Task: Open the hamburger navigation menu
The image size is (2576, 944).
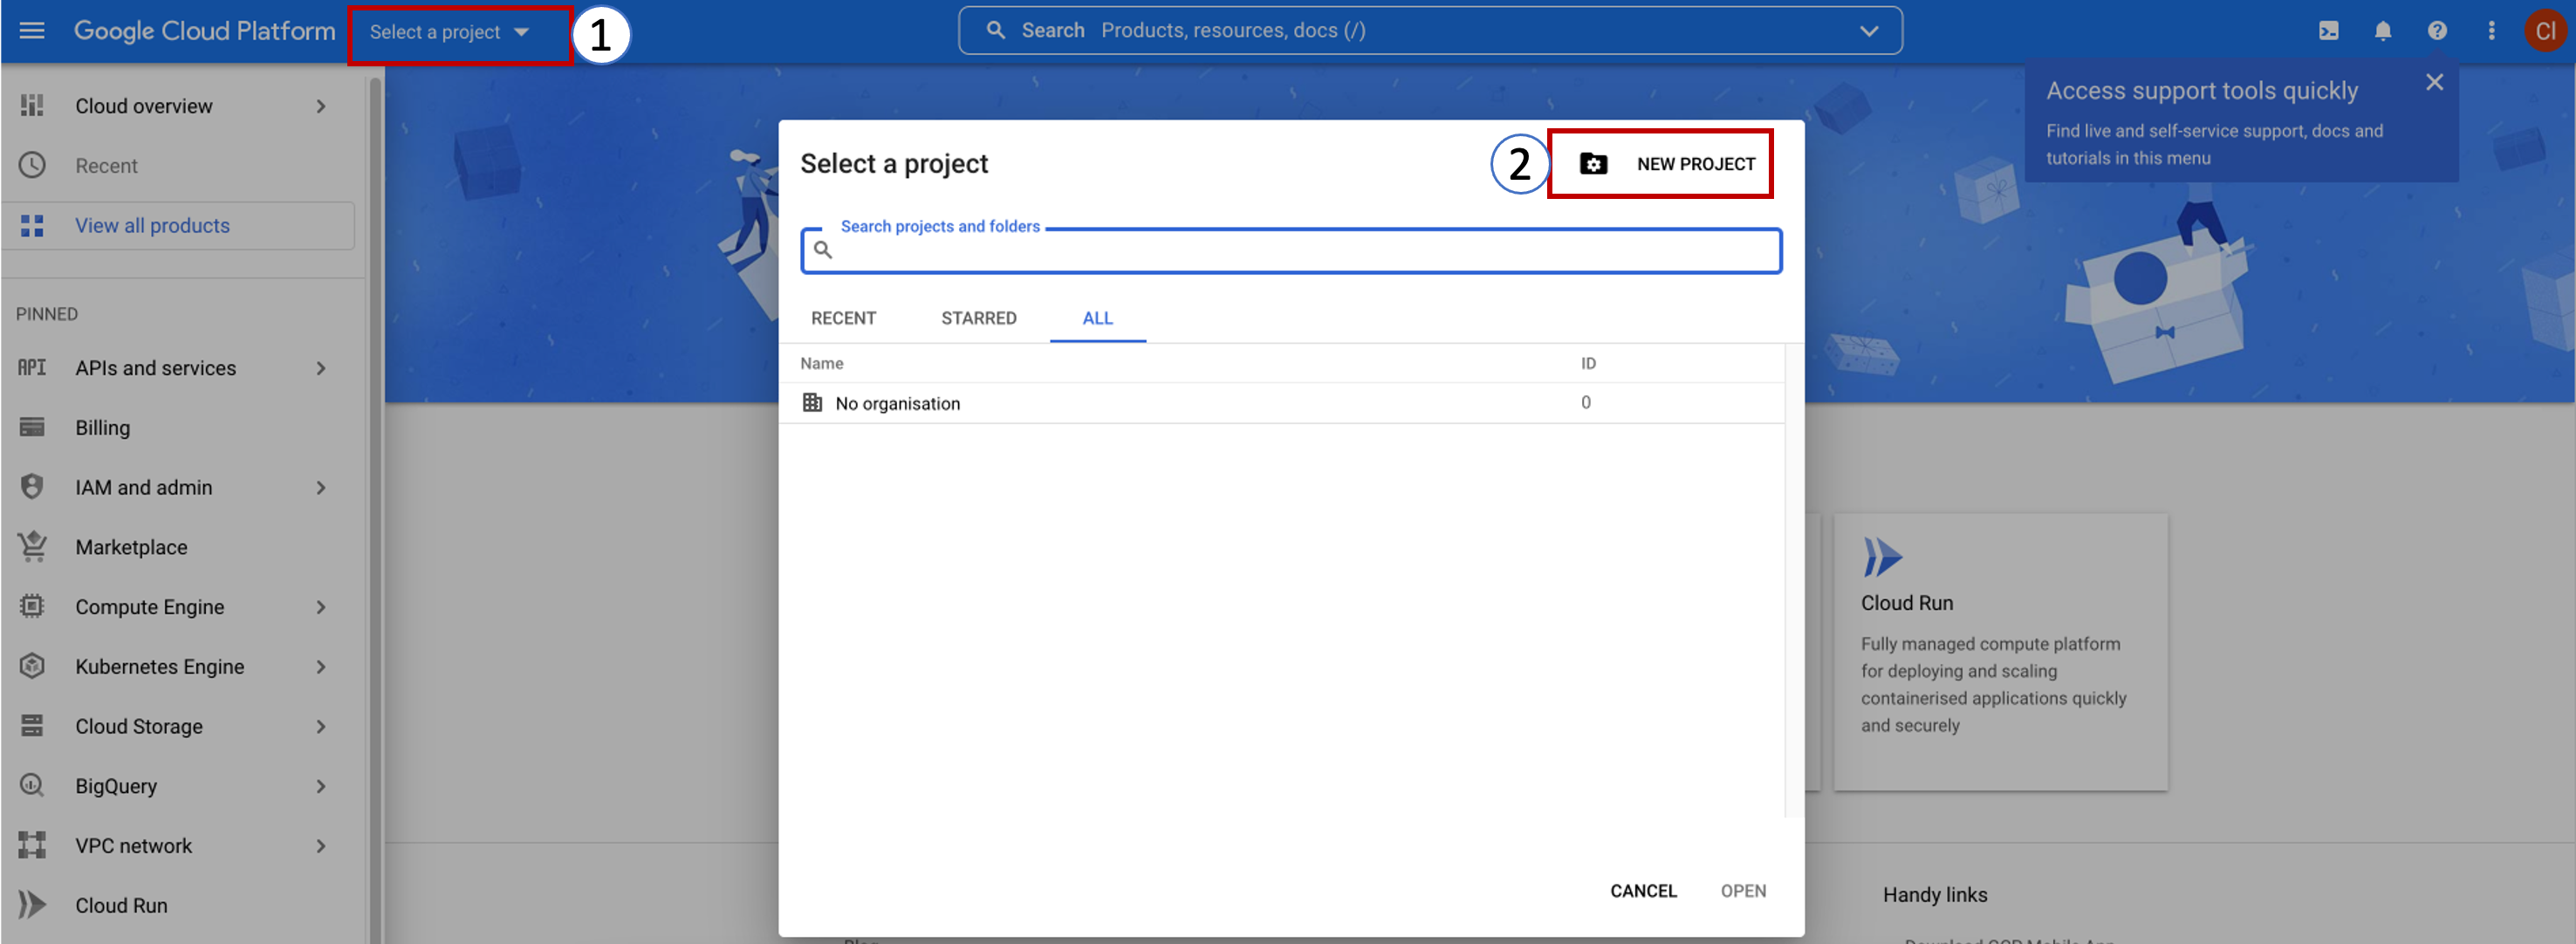Action: coord(32,31)
